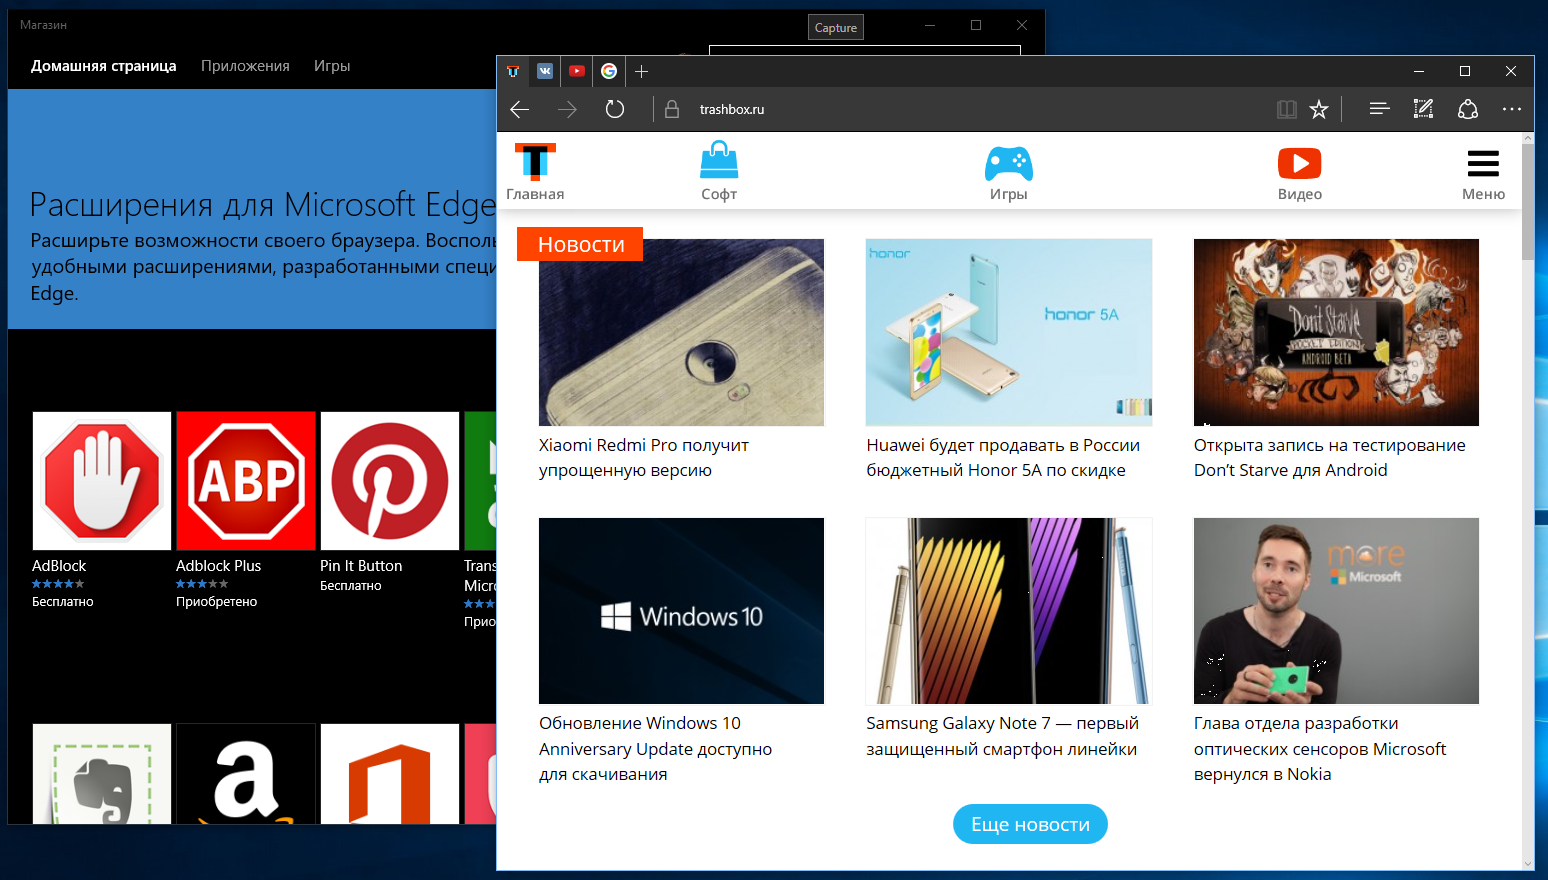This screenshot has width=1548, height=880.
Task: Open Office tile in Store
Action: coord(390,774)
